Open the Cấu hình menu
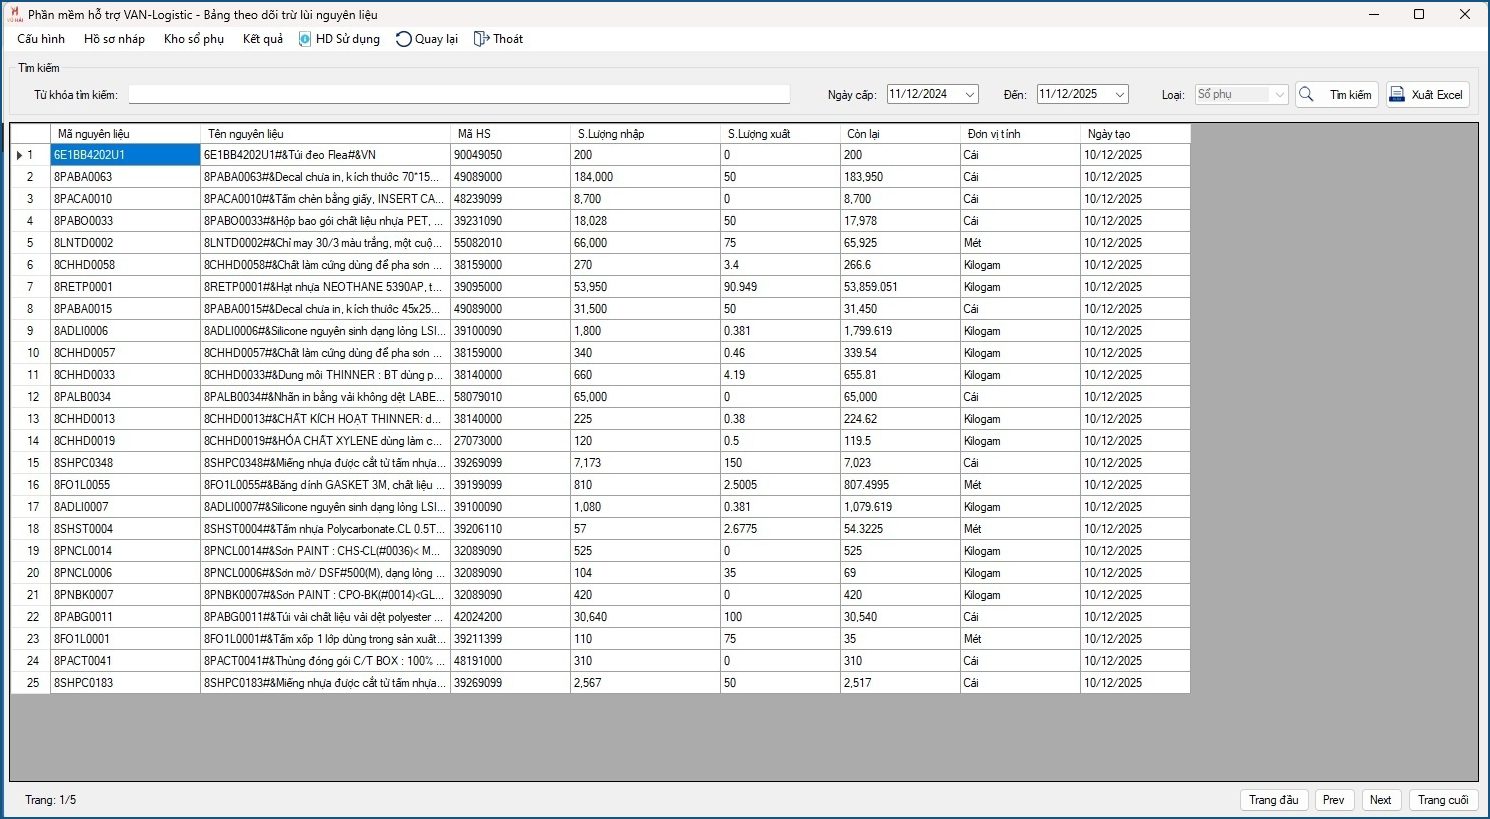 point(41,39)
